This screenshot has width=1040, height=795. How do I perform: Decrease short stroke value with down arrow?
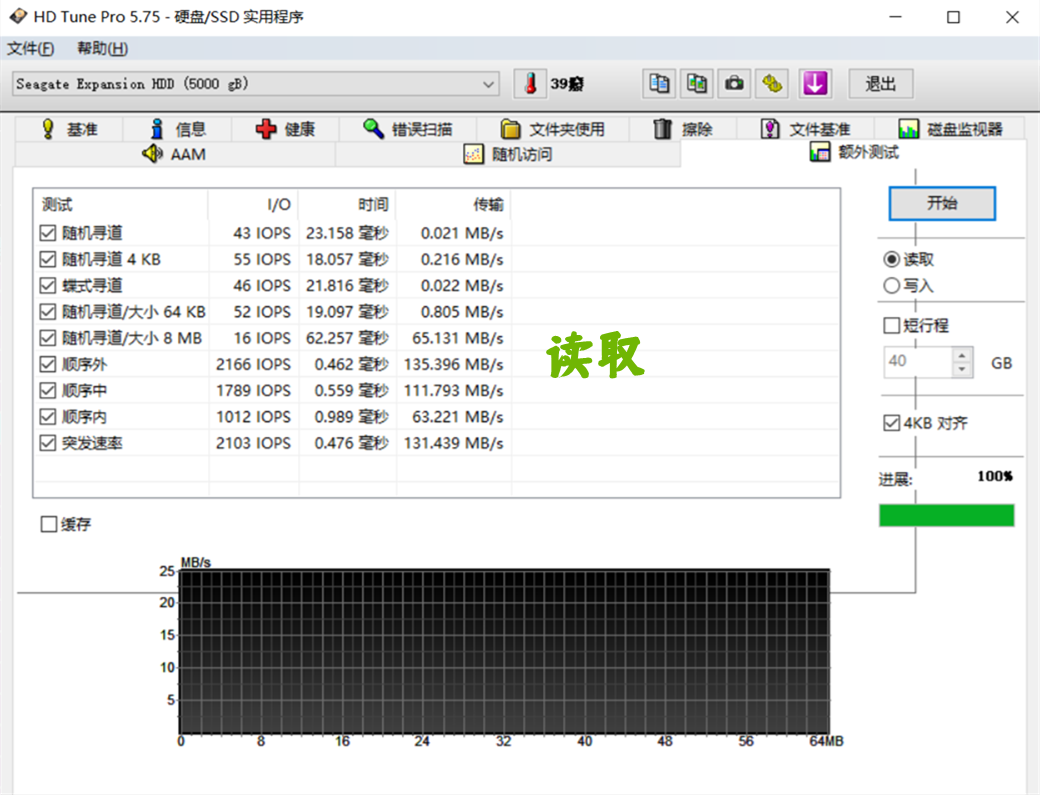tap(962, 369)
